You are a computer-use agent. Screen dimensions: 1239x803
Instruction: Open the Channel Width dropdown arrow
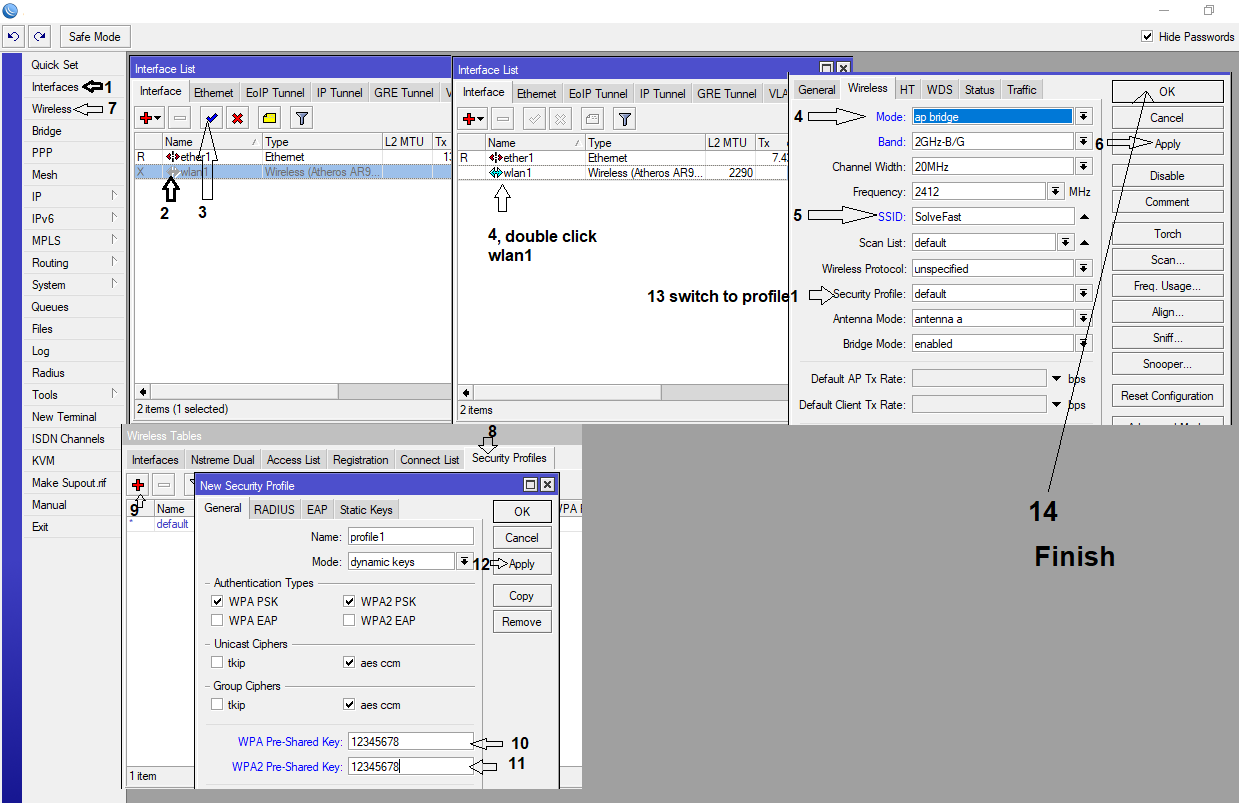1084,167
